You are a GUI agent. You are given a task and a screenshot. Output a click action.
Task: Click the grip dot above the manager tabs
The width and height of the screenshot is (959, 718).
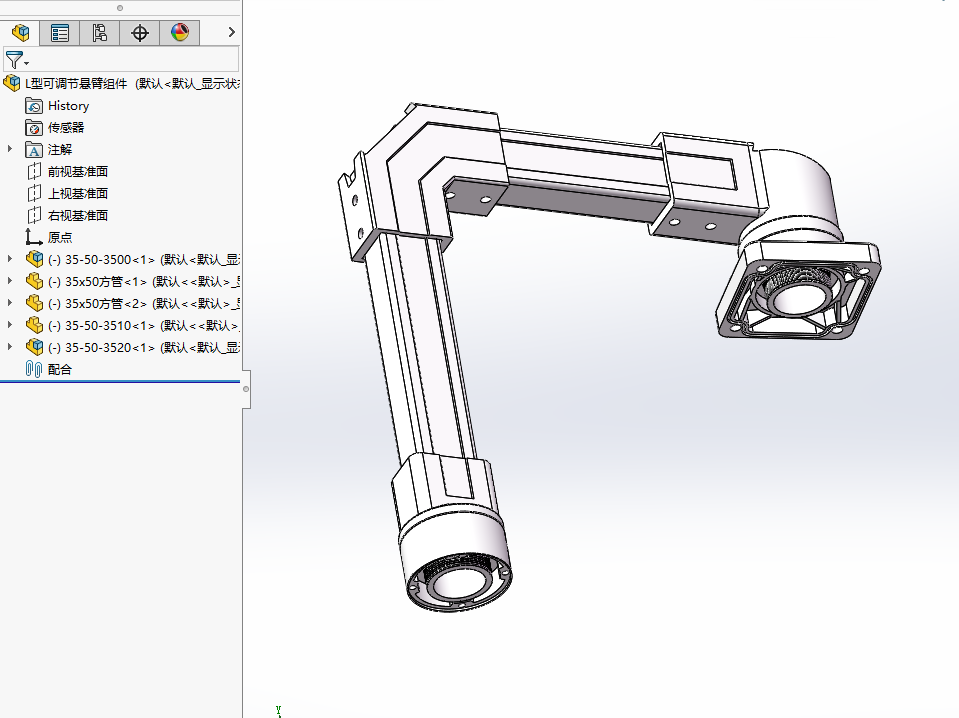click(x=120, y=8)
